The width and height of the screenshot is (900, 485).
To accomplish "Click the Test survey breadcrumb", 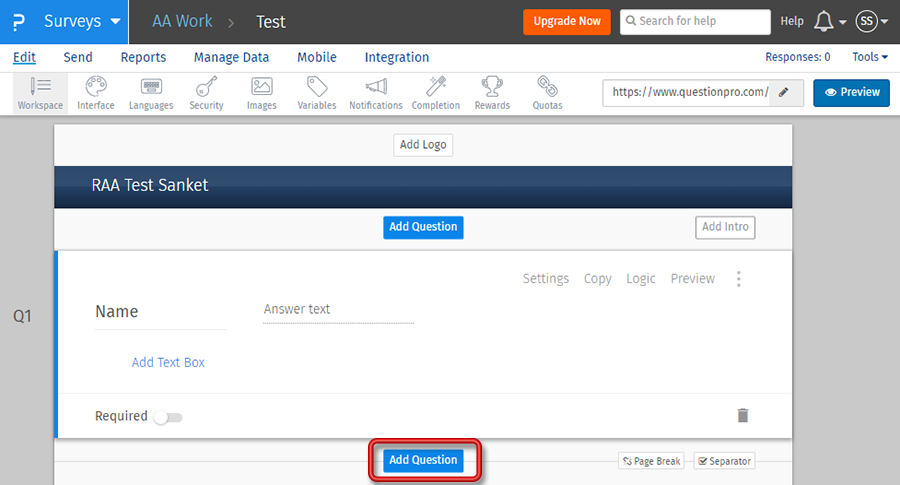I will click(x=271, y=22).
